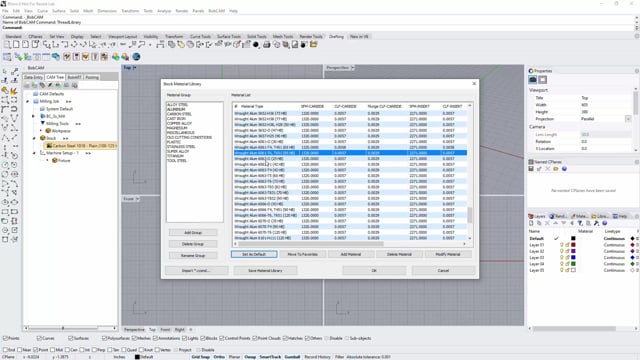The height and width of the screenshot is (360, 640).
Task: Click the Save Material Library button
Action: tap(265, 271)
